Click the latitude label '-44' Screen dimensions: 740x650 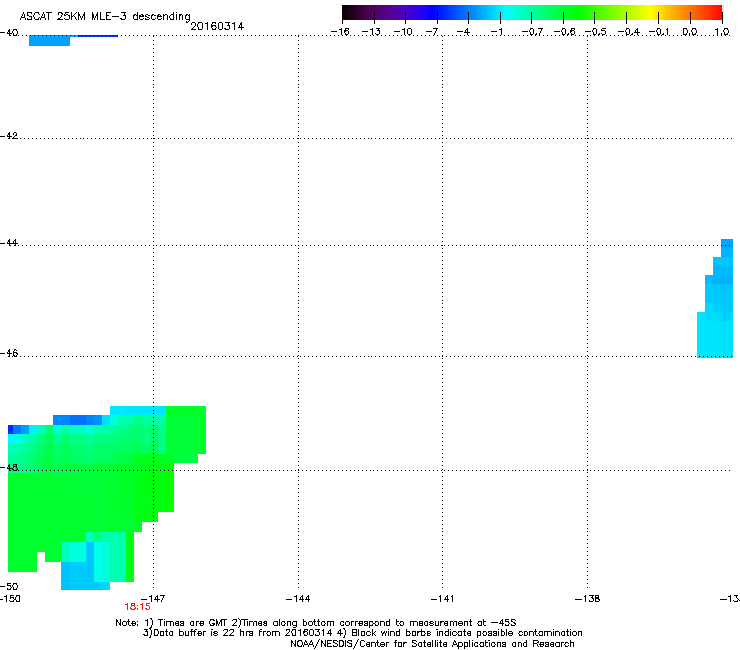pyautogui.click(x=9, y=243)
